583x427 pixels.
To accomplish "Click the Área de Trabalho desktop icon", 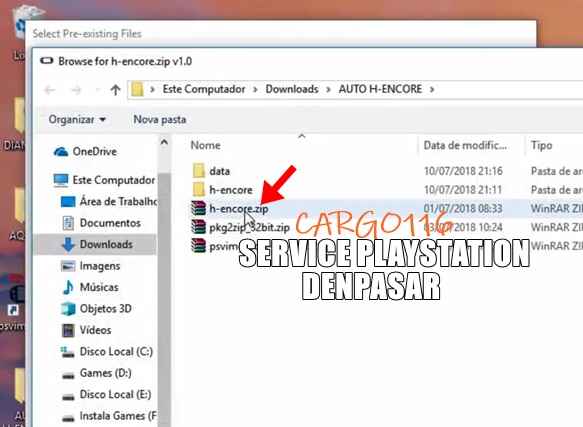I will [x=68, y=202].
